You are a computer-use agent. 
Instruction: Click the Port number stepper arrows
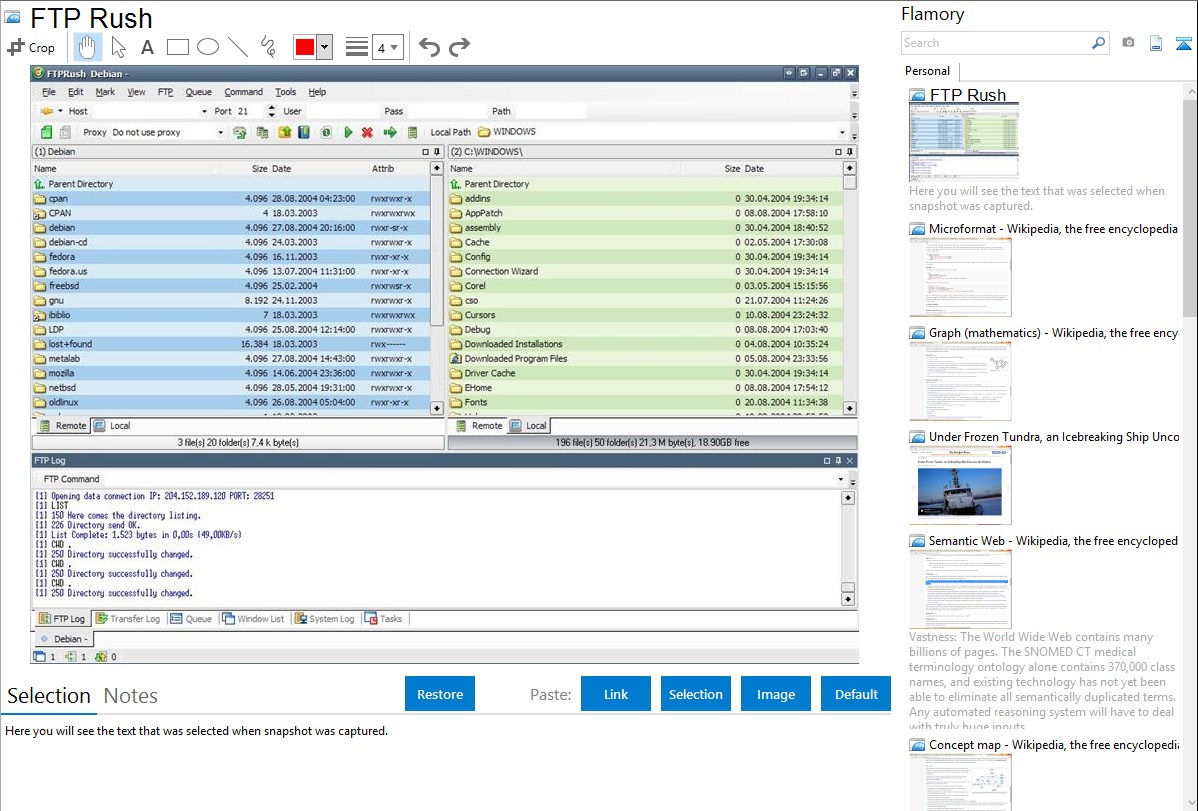[x=270, y=112]
